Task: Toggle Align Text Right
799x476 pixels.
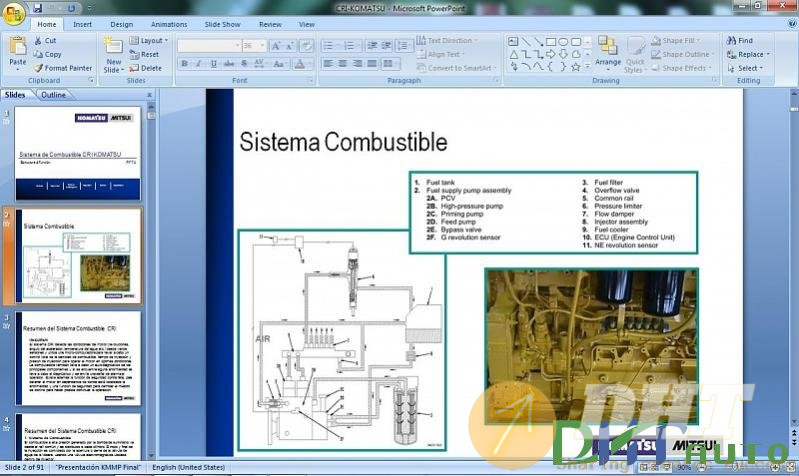Action: [x=358, y=64]
